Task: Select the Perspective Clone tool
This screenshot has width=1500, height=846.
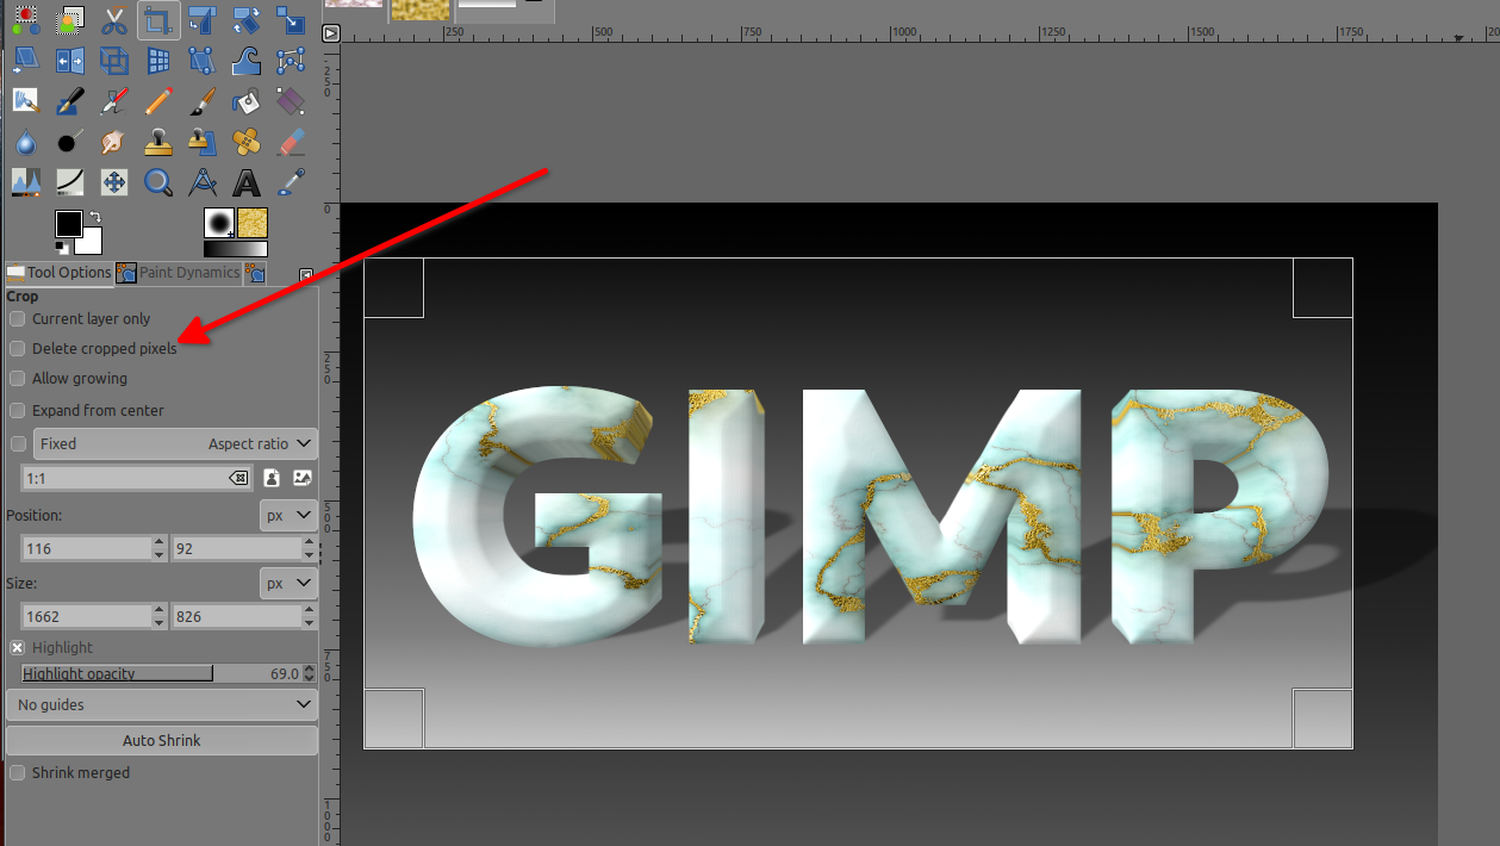Action: (x=202, y=142)
